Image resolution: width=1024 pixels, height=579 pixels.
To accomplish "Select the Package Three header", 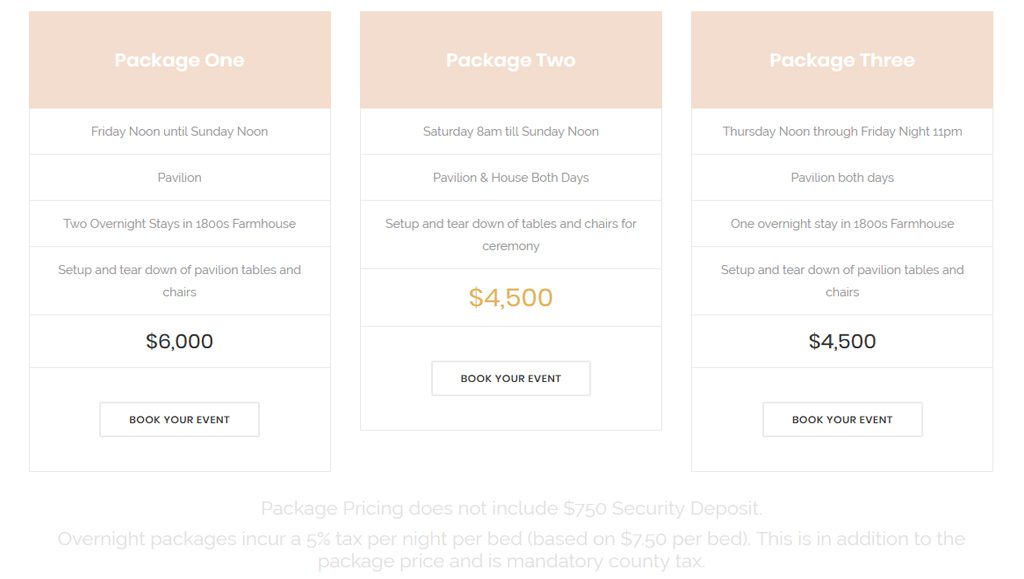I will coord(842,60).
